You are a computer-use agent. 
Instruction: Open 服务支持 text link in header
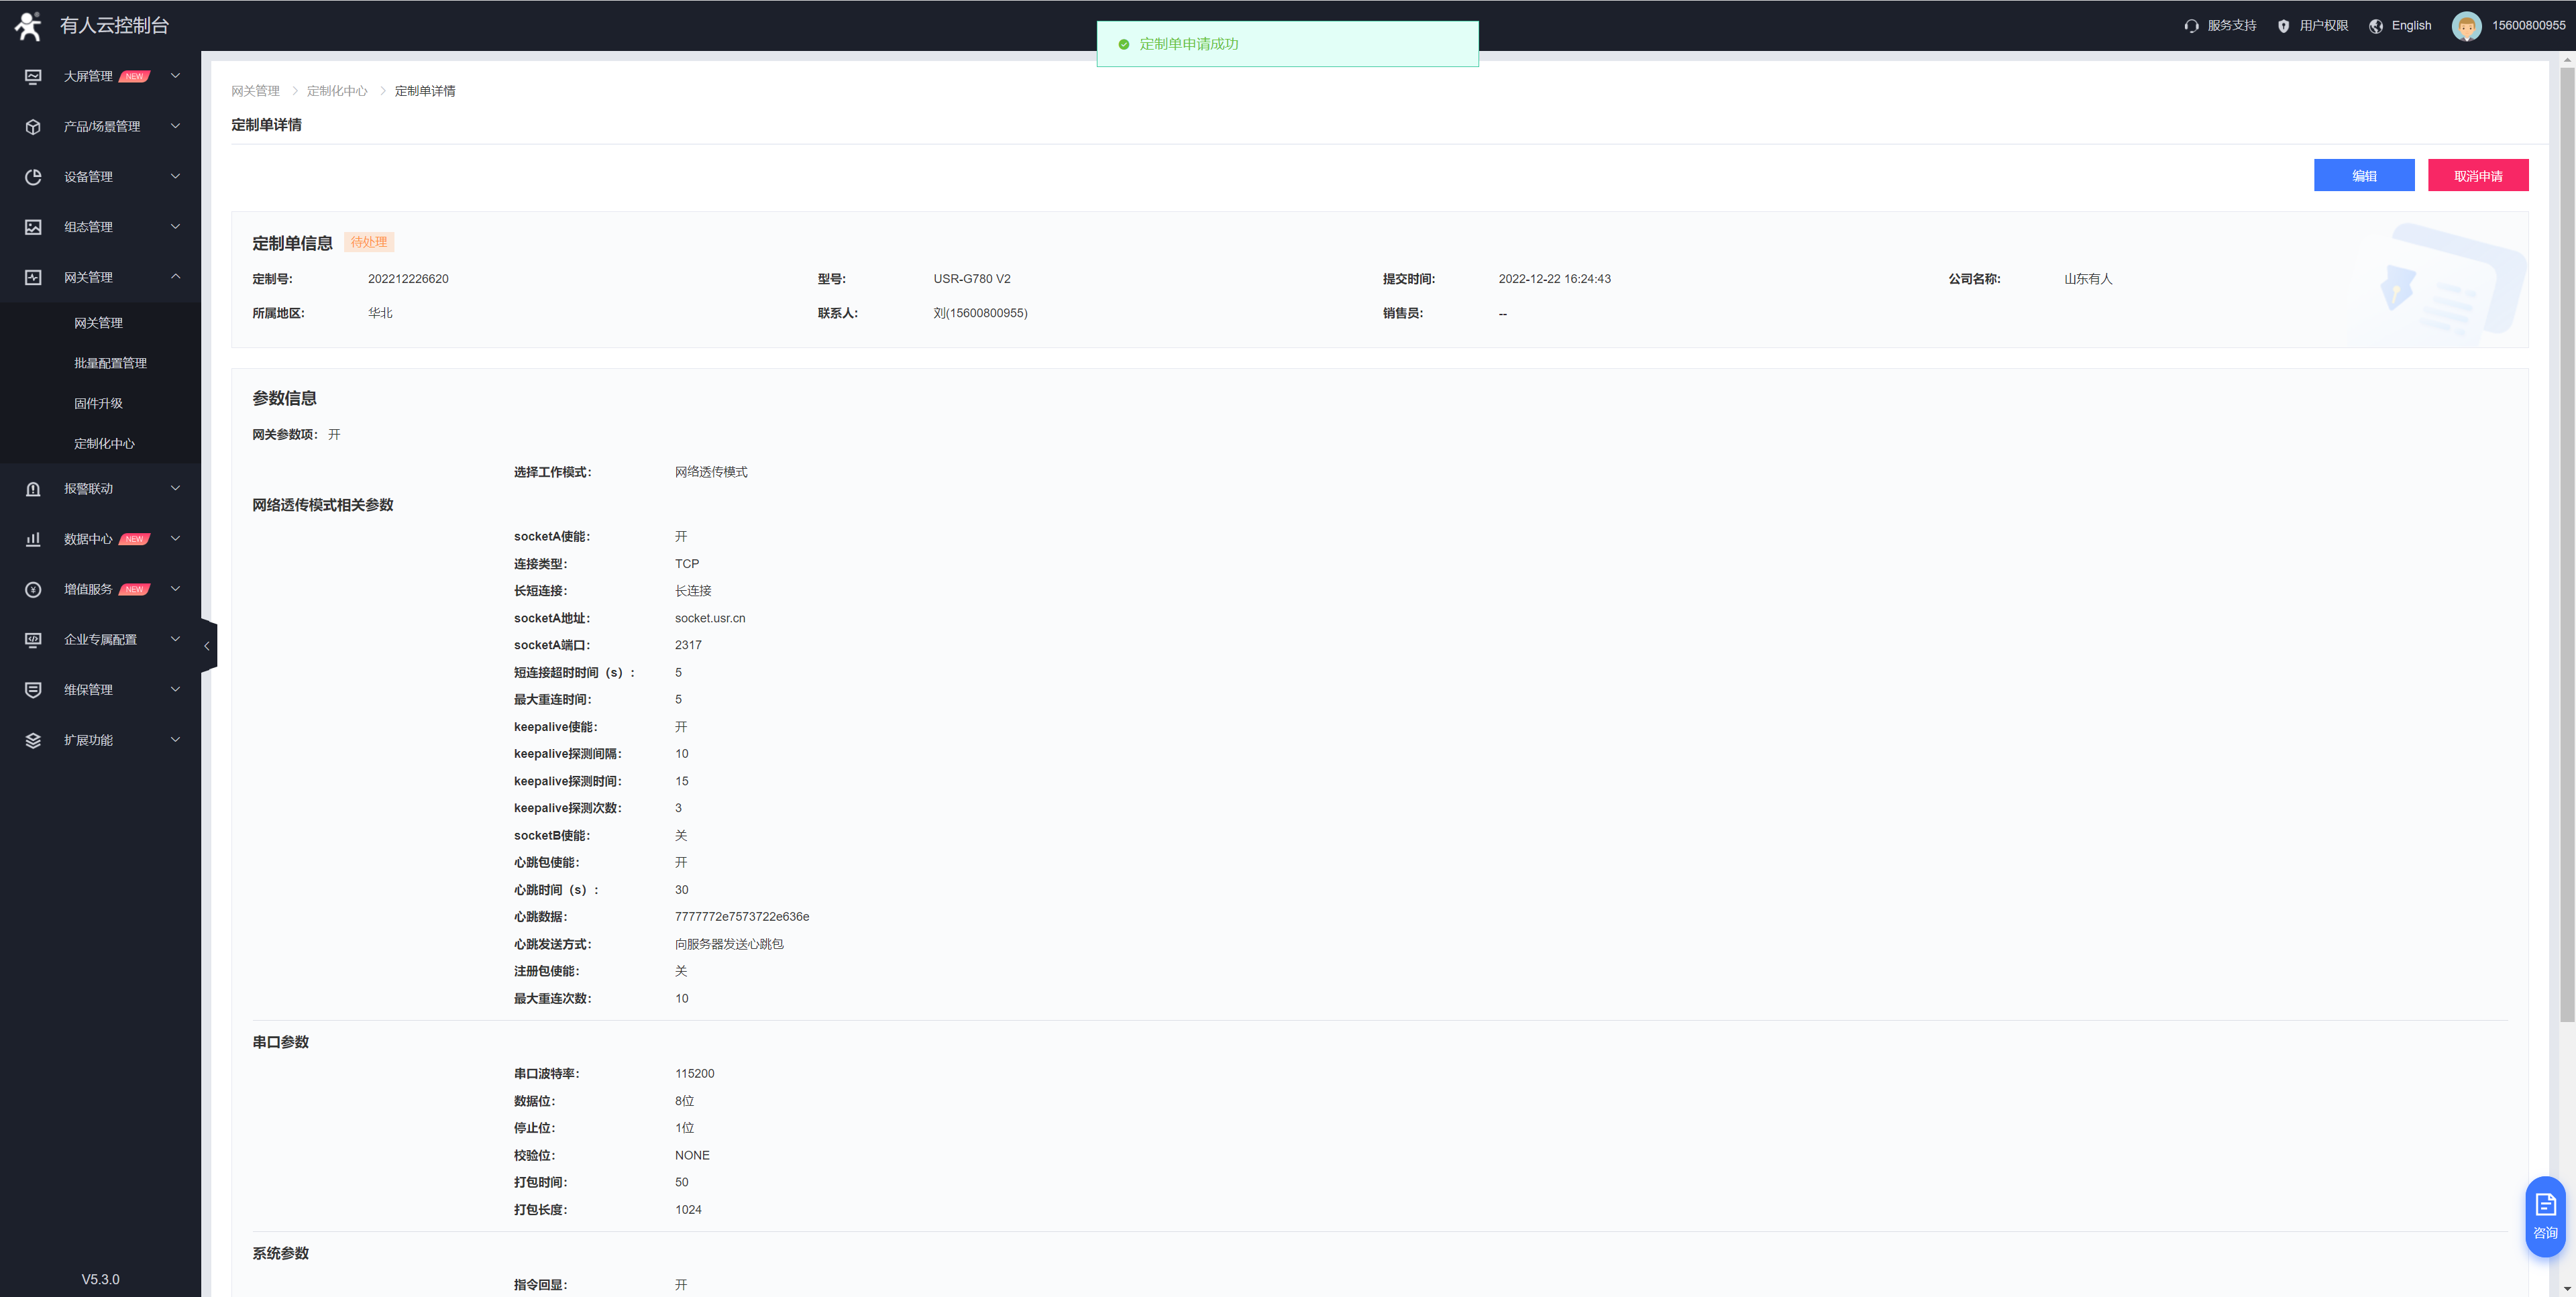(x=2232, y=26)
